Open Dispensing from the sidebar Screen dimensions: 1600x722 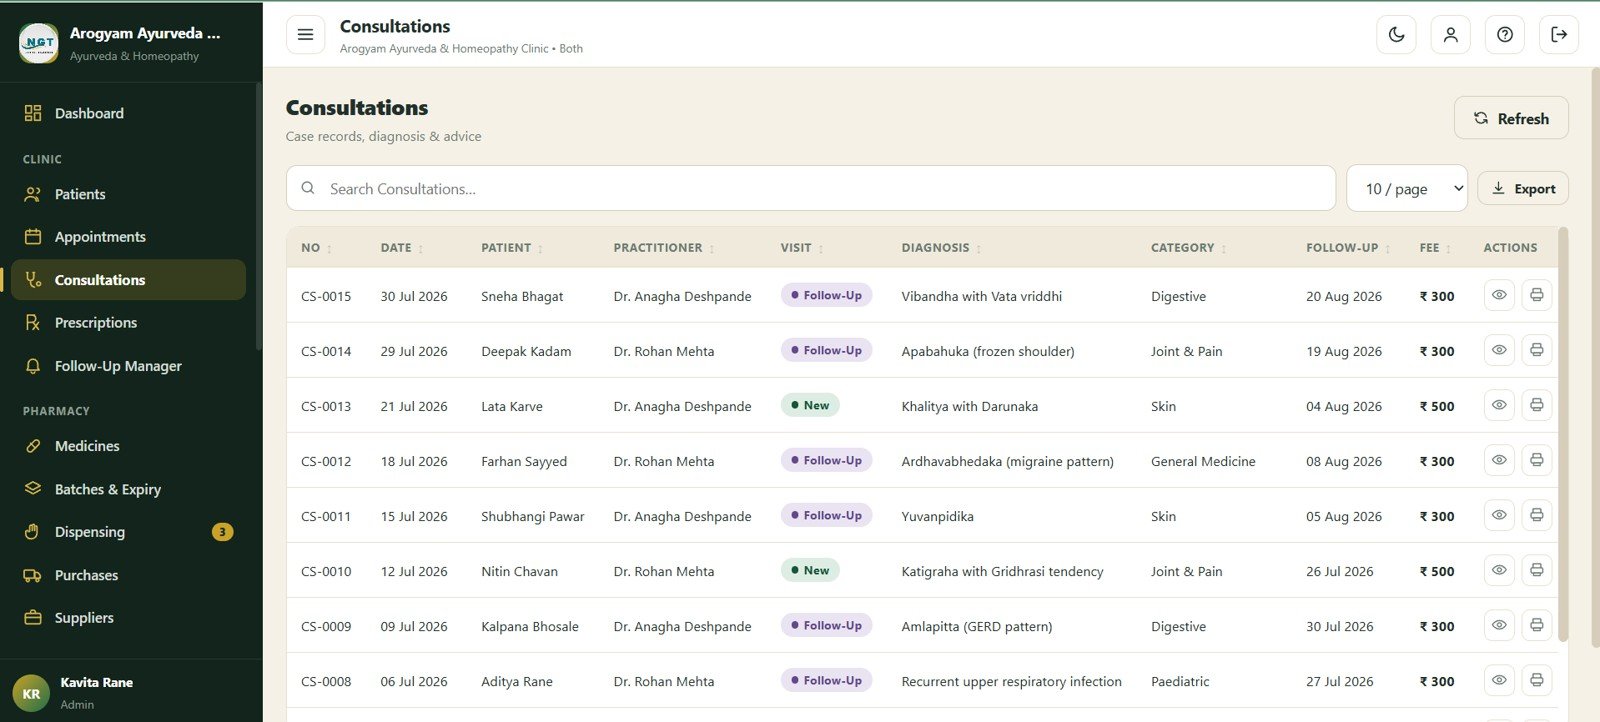point(128,532)
